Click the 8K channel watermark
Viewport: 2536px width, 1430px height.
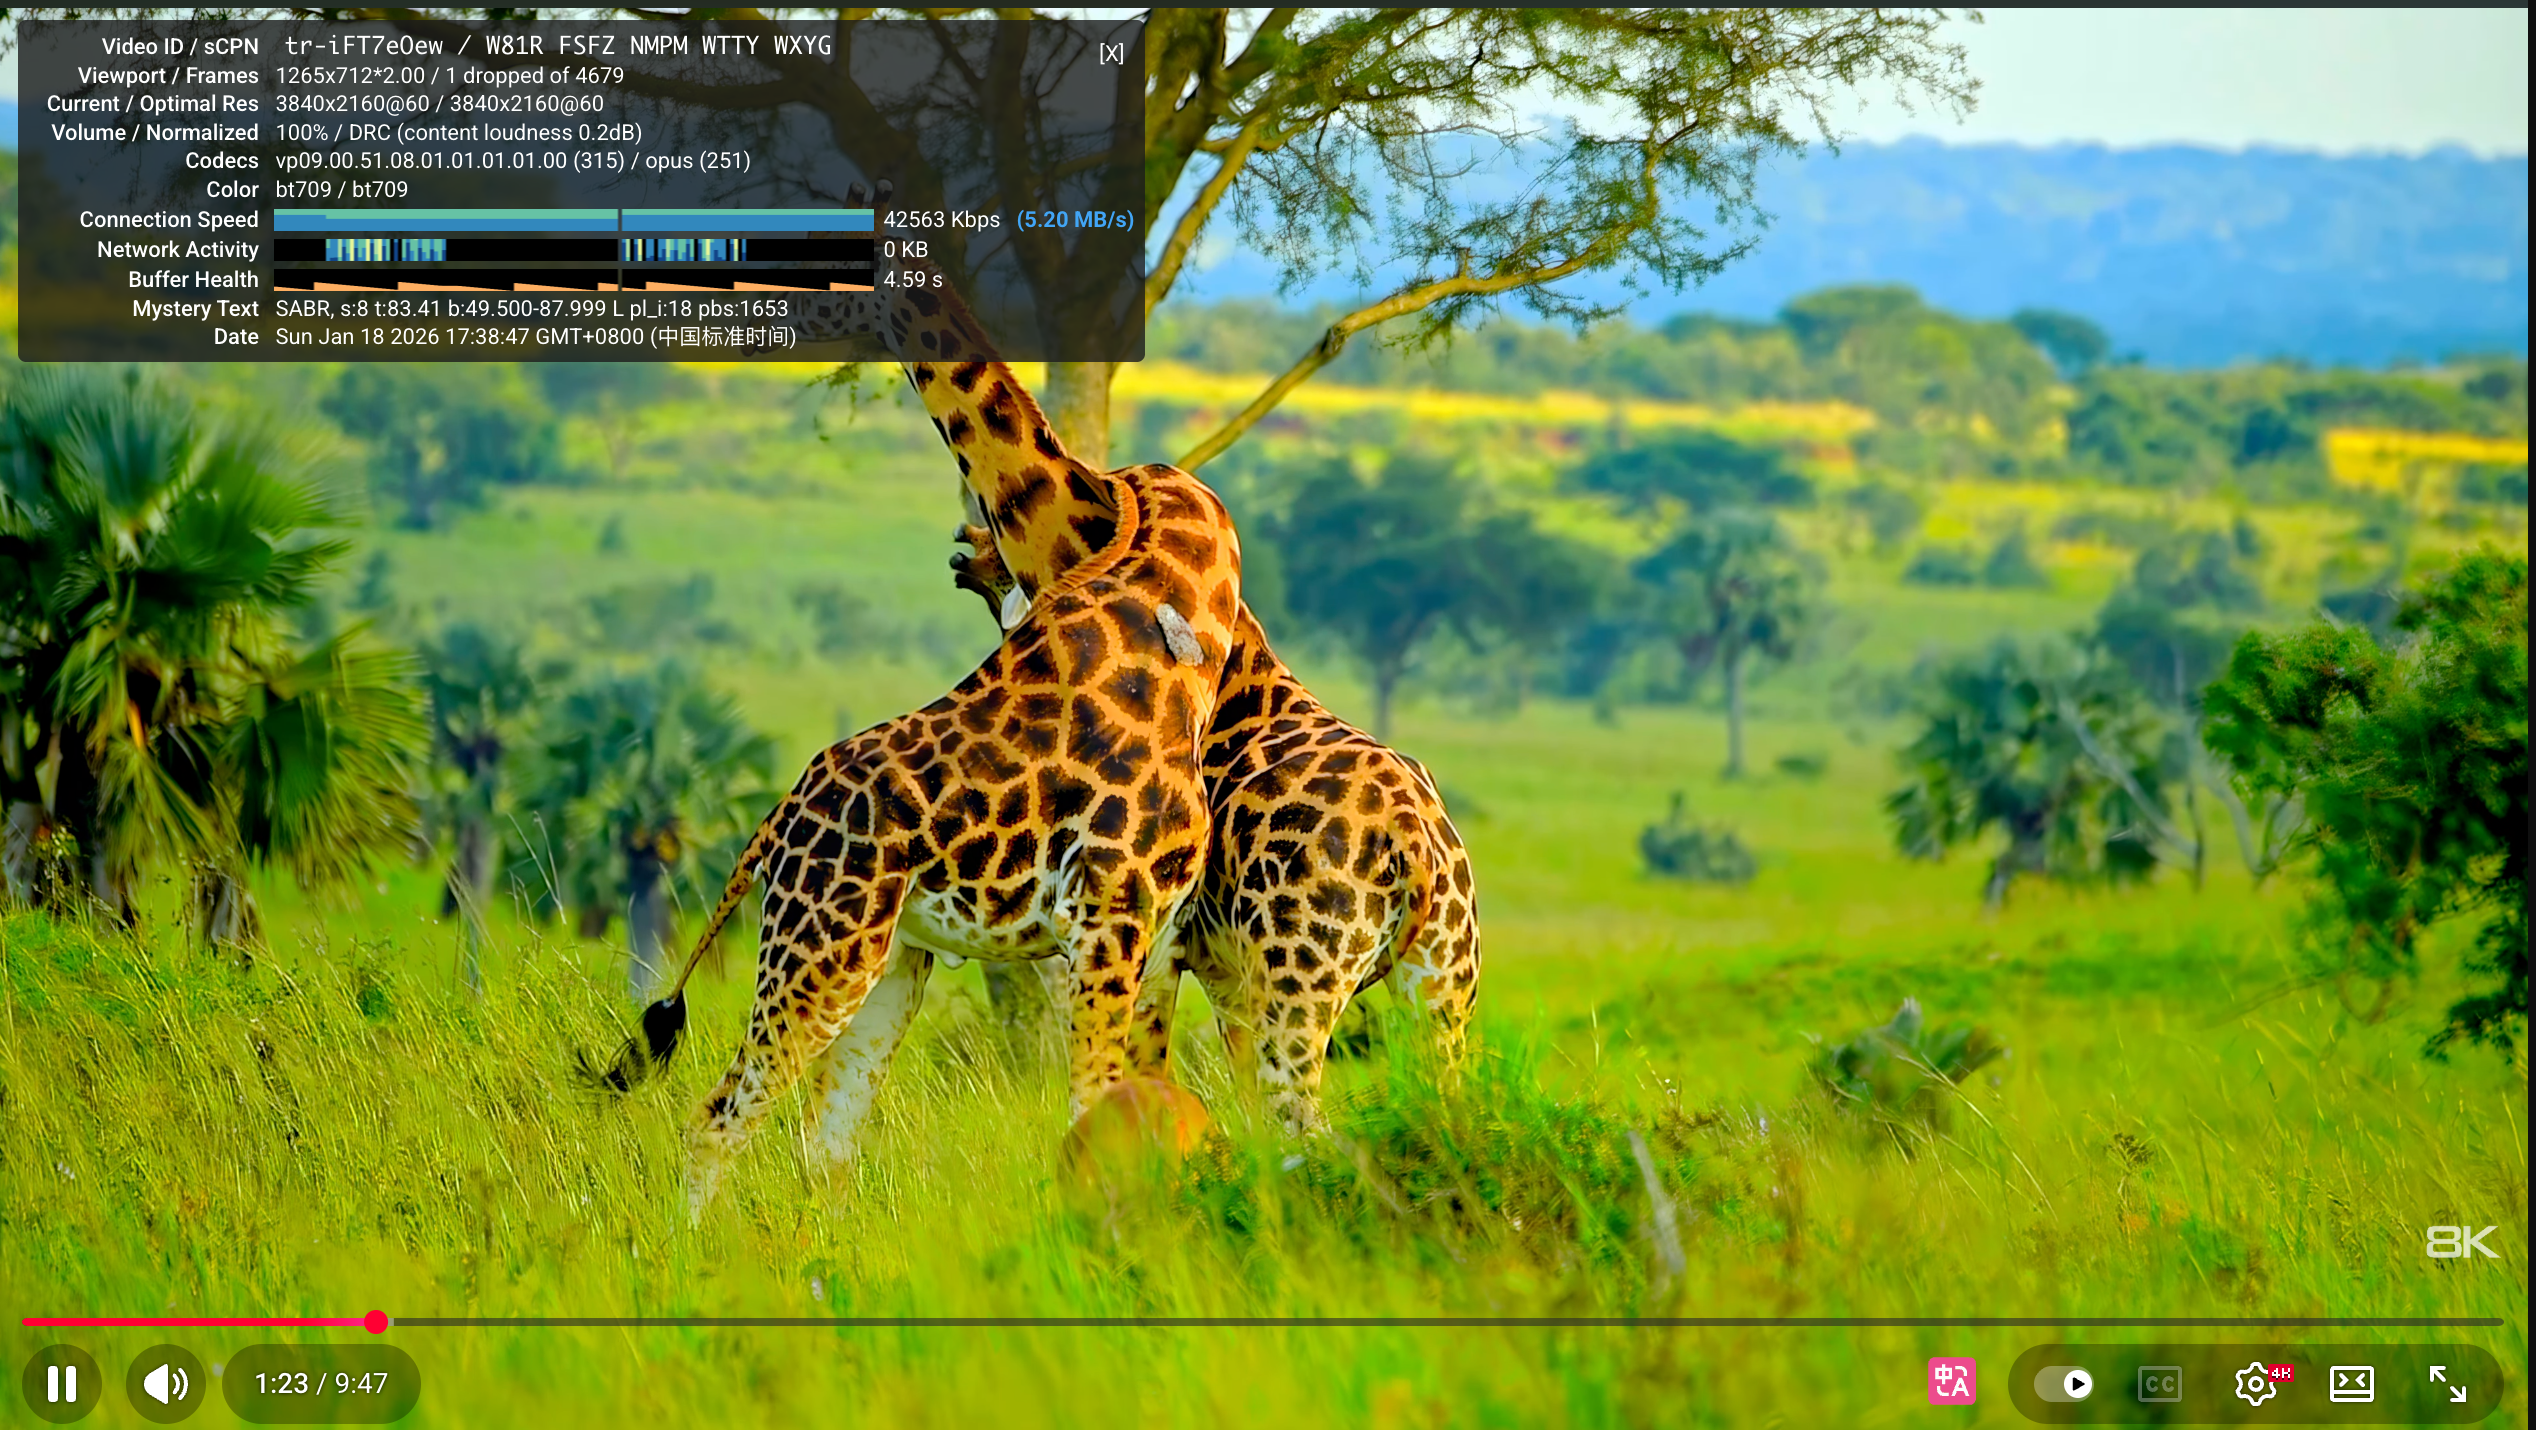2461,1243
